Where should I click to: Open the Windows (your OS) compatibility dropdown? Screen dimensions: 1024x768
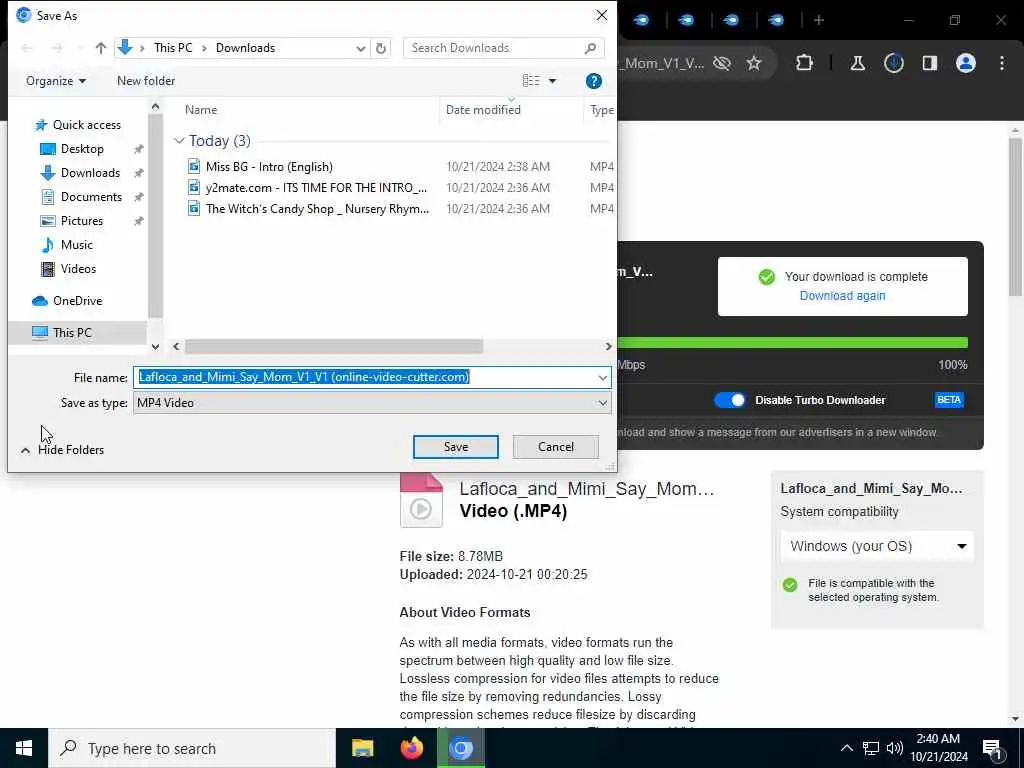[877, 546]
